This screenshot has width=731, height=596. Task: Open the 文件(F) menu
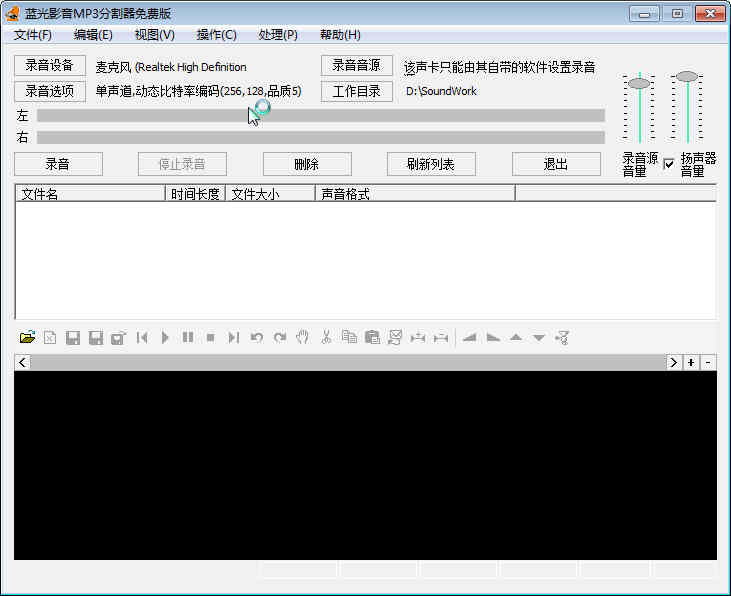point(33,35)
